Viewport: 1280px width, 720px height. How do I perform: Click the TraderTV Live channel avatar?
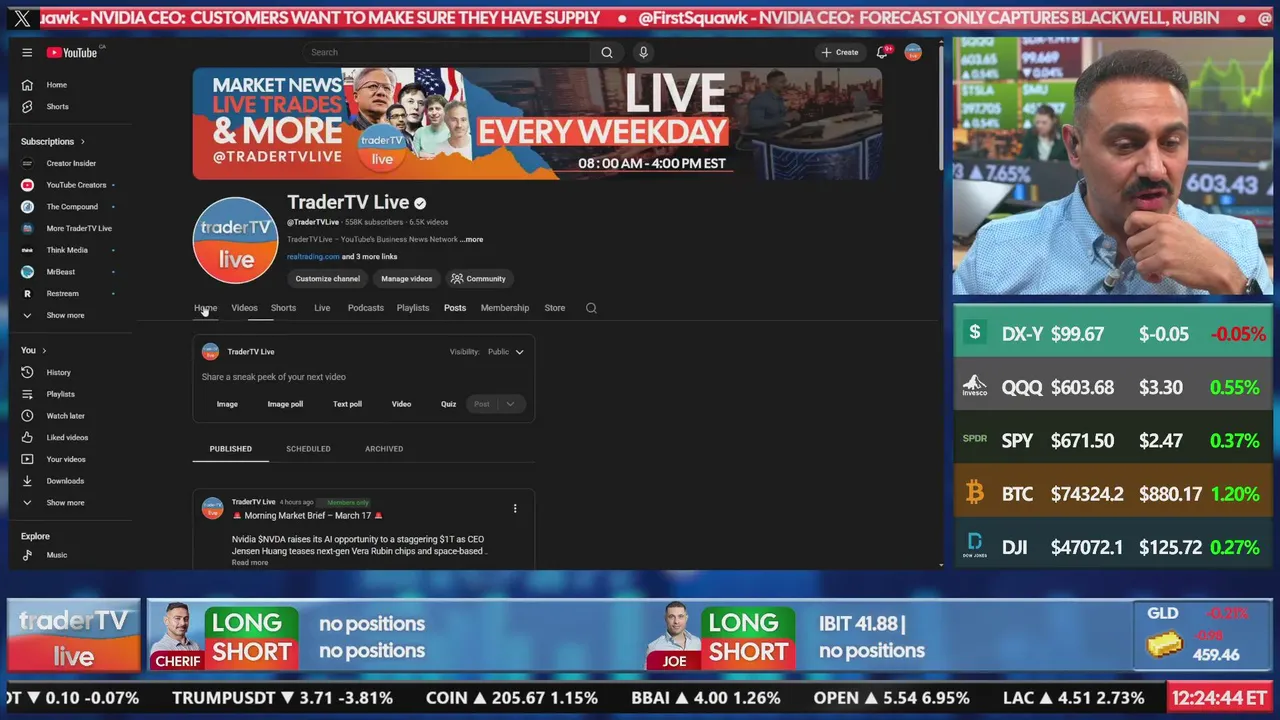click(236, 240)
